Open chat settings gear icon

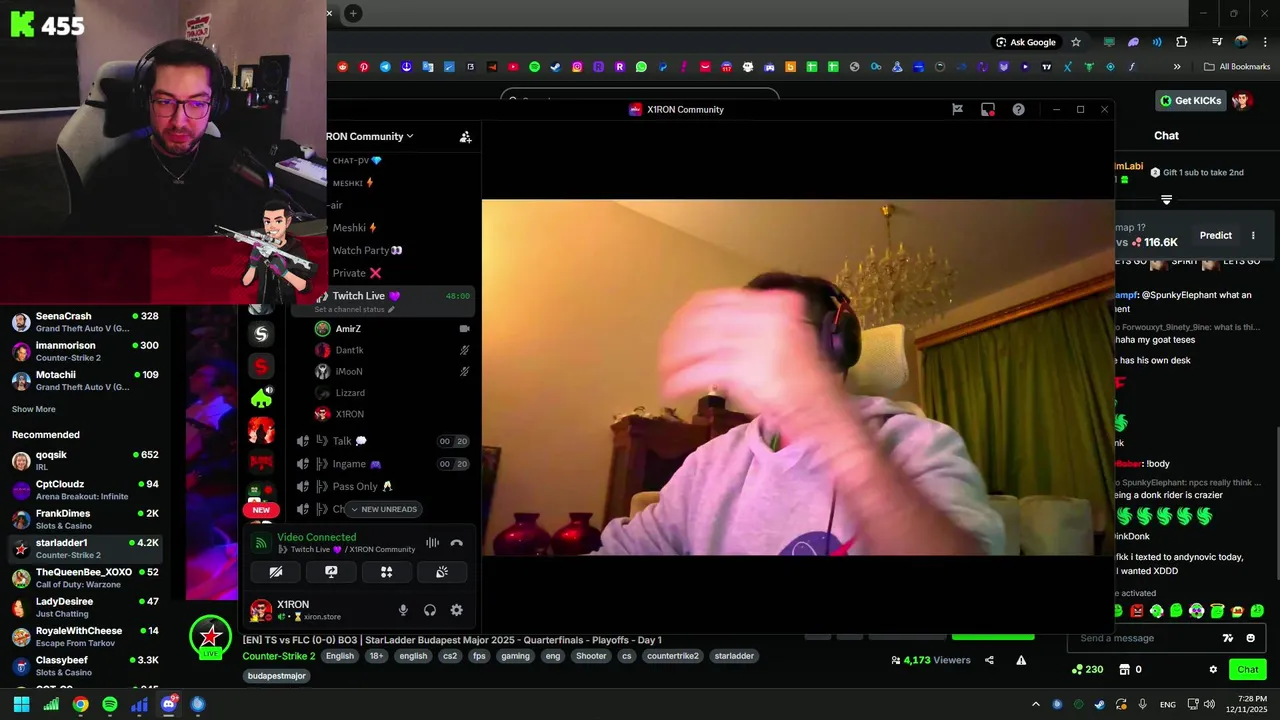point(1213,670)
